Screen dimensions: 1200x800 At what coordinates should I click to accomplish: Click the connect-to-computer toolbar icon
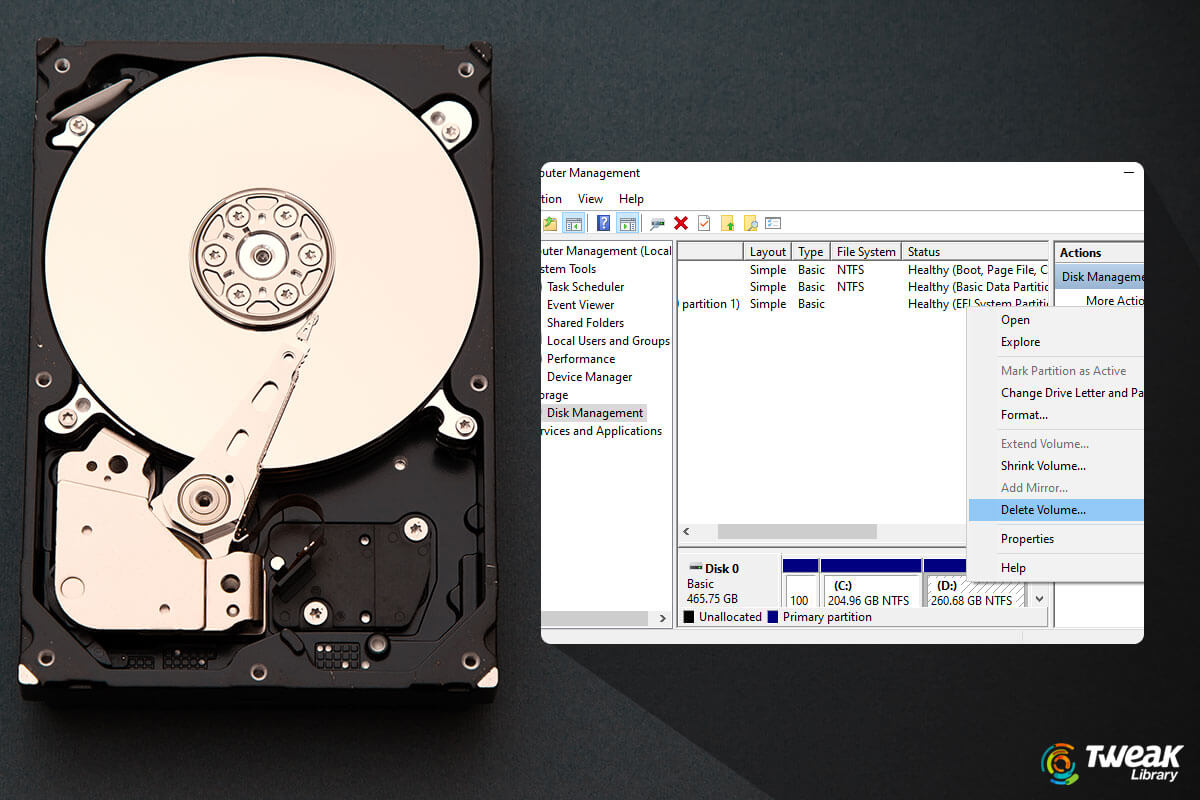click(x=655, y=222)
